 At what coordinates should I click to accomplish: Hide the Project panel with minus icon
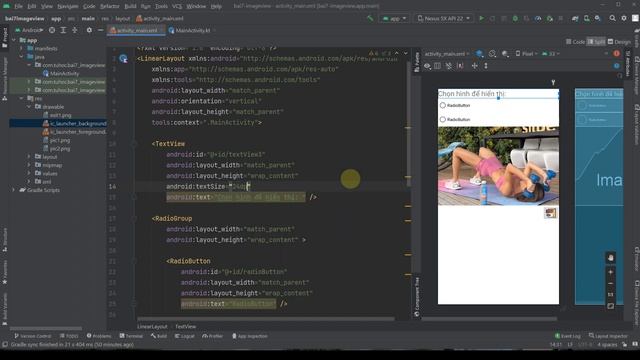click(x=100, y=30)
